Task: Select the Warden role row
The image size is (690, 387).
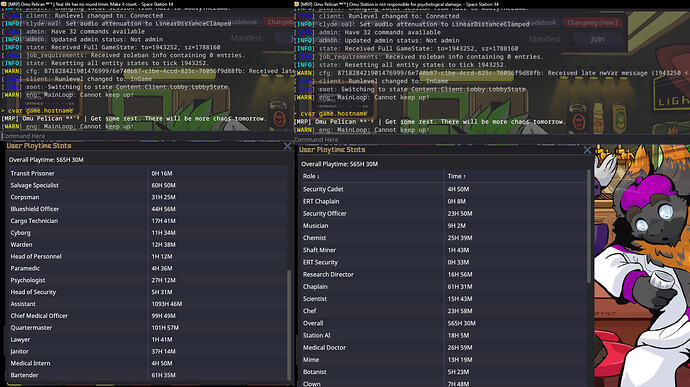Action: (x=148, y=245)
